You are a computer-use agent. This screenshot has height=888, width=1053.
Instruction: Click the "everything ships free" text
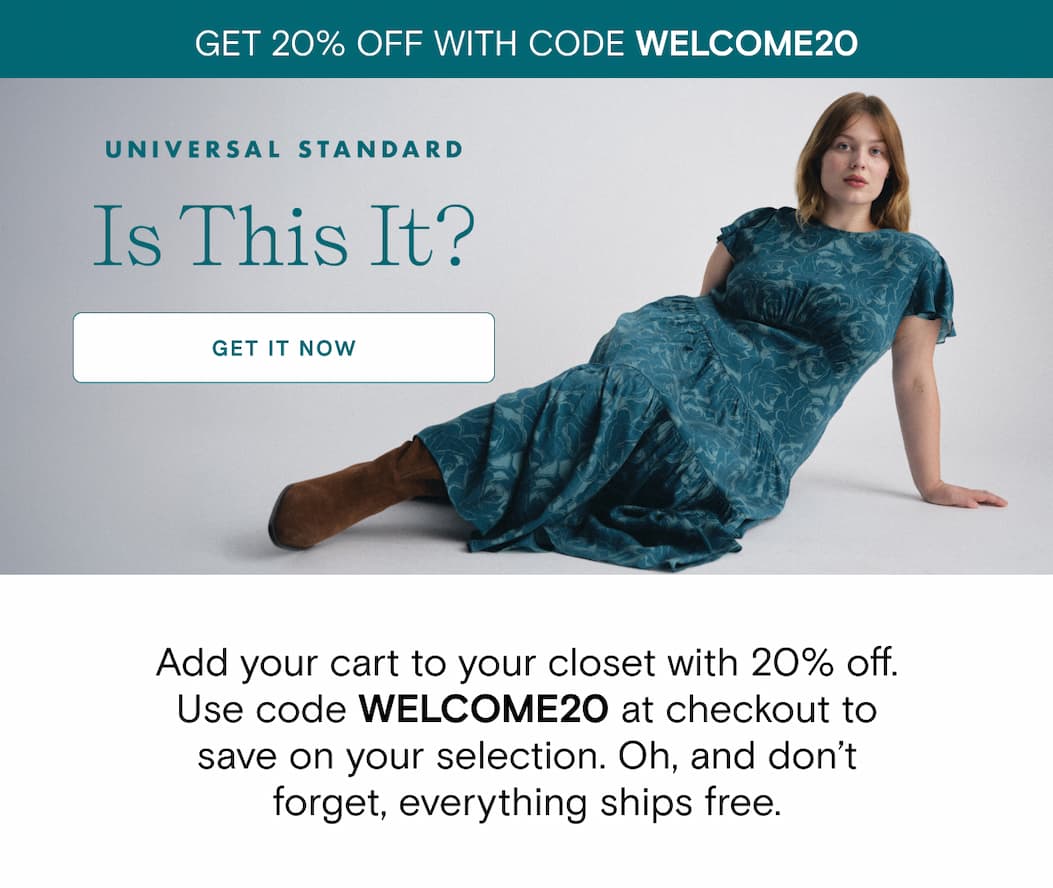point(591,803)
